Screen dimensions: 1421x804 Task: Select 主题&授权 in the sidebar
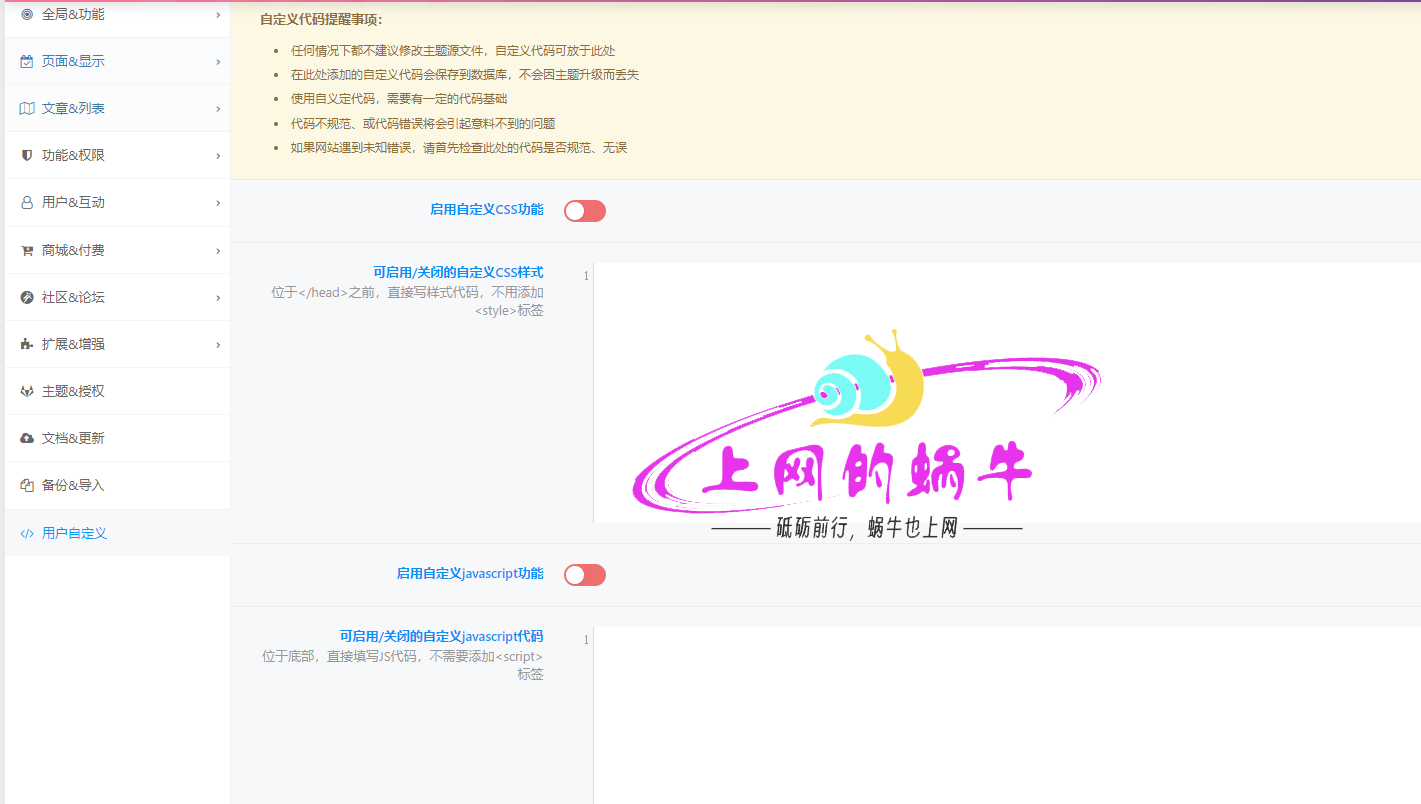point(118,391)
